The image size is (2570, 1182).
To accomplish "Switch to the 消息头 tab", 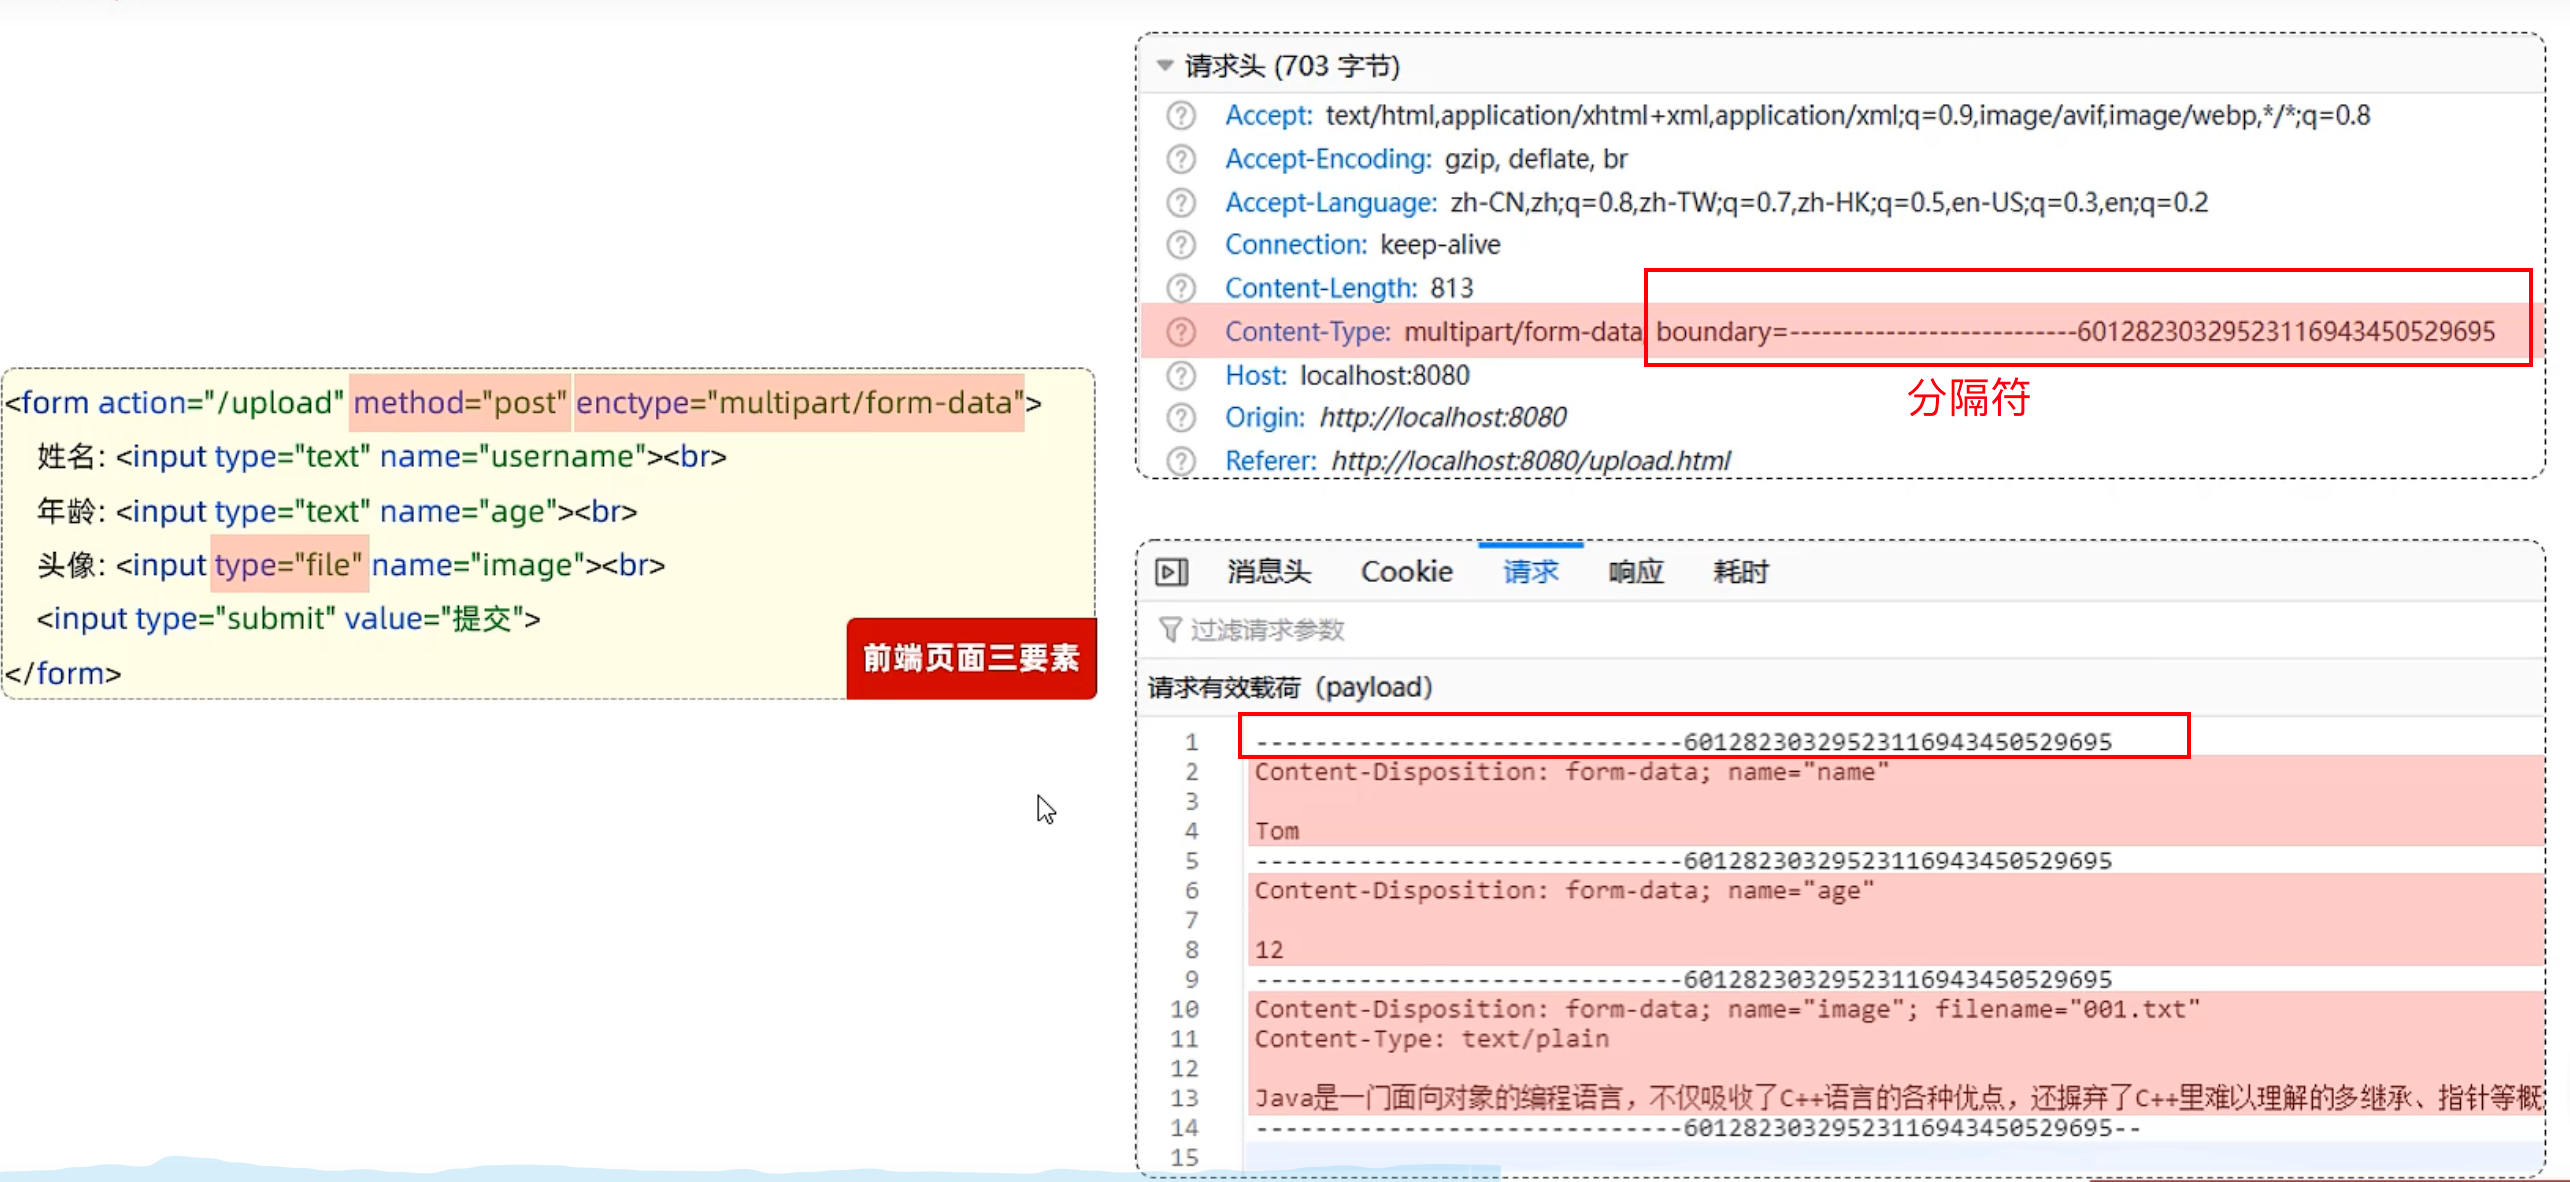I will click(x=1269, y=572).
